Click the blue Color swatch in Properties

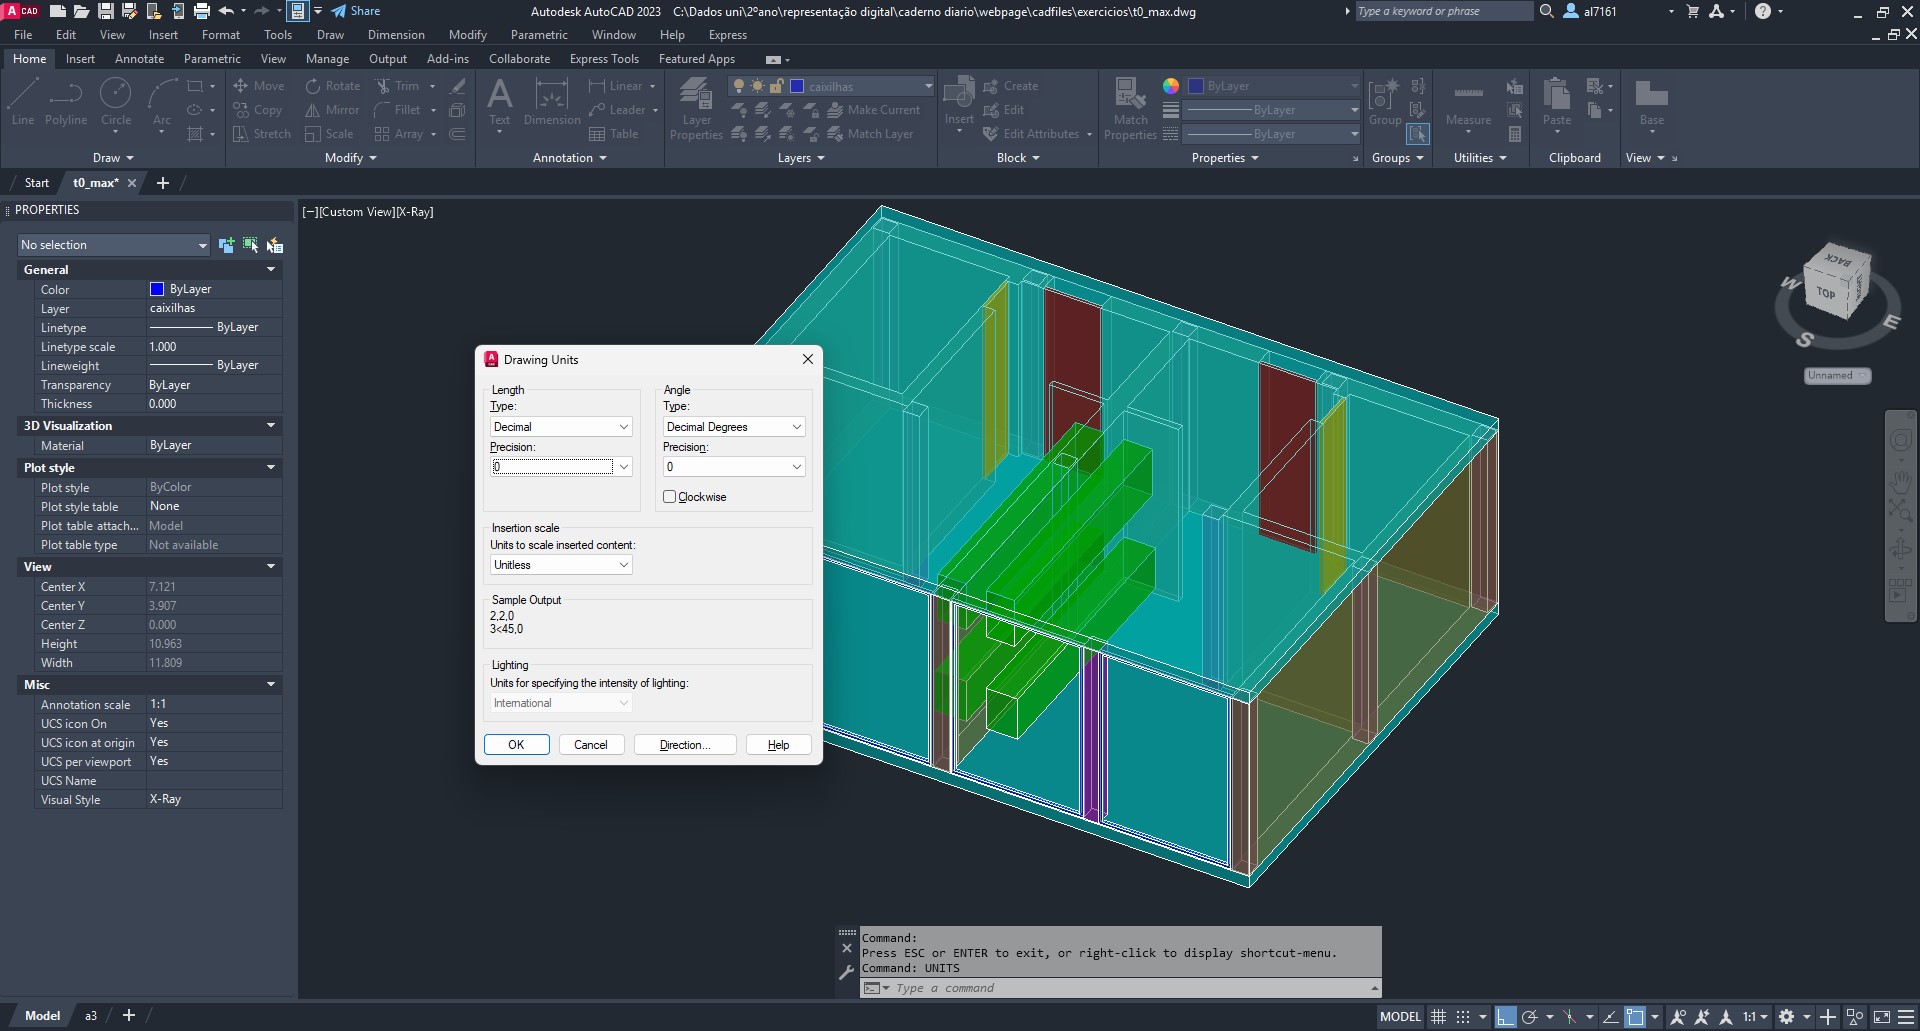click(x=157, y=289)
